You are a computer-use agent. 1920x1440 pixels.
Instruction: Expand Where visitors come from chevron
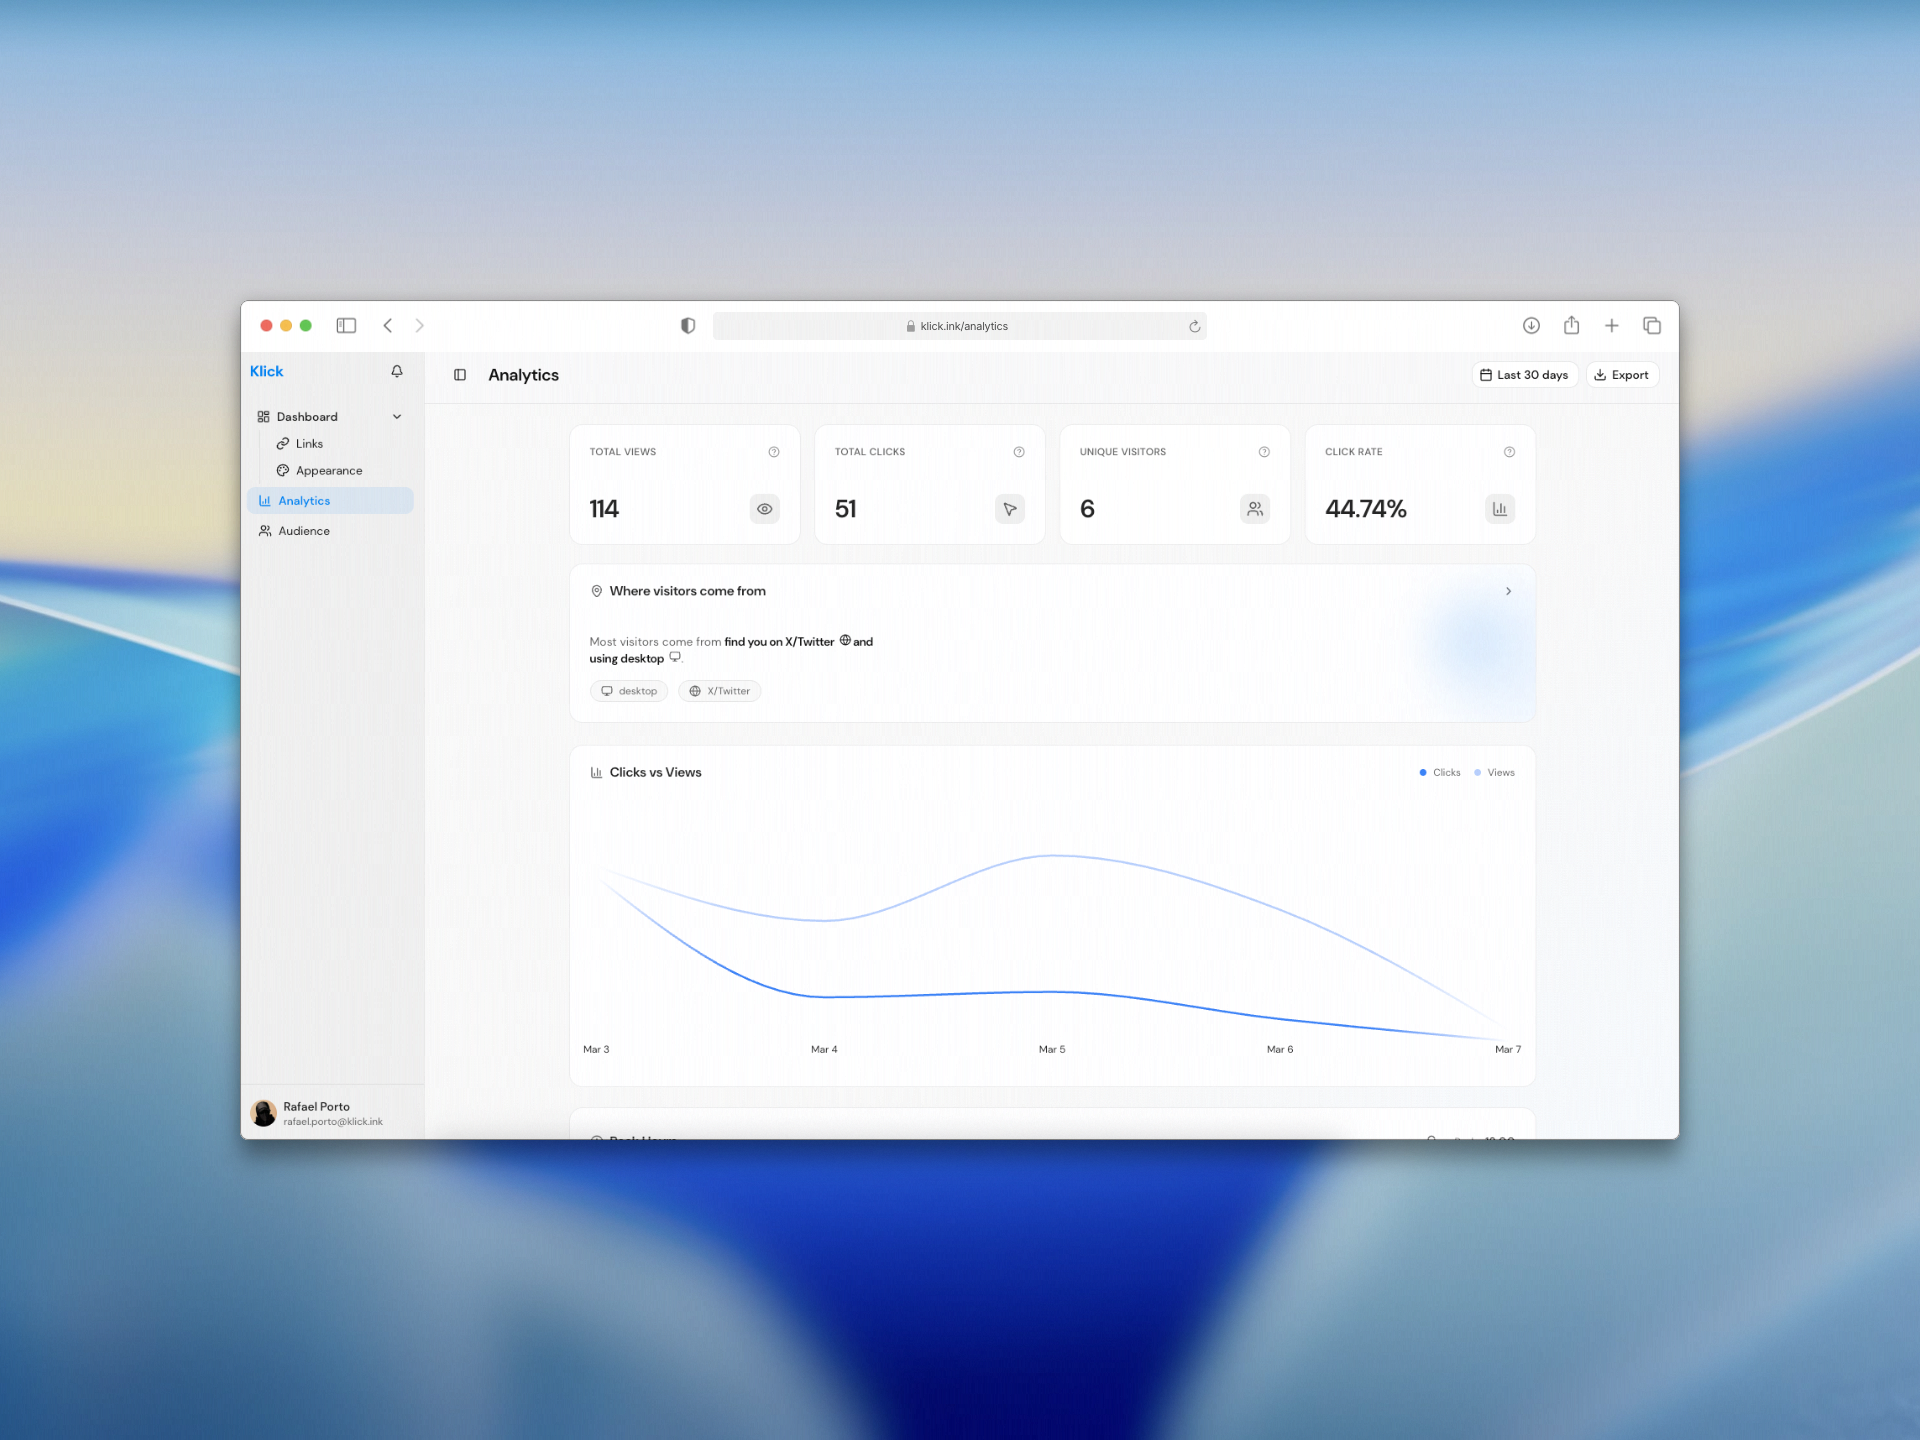tap(1508, 592)
